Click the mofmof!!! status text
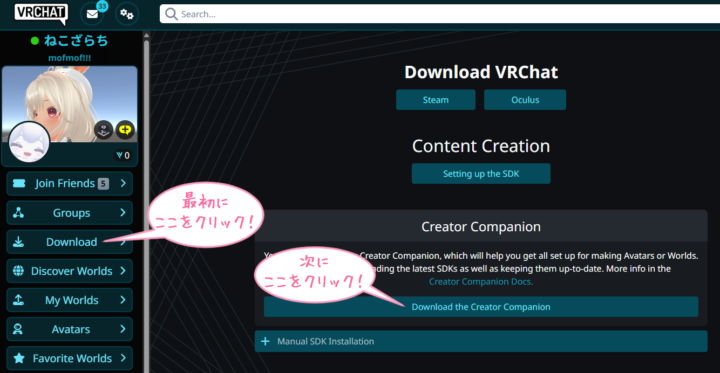Image resolution: width=720 pixels, height=373 pixels. coord(69,58)
